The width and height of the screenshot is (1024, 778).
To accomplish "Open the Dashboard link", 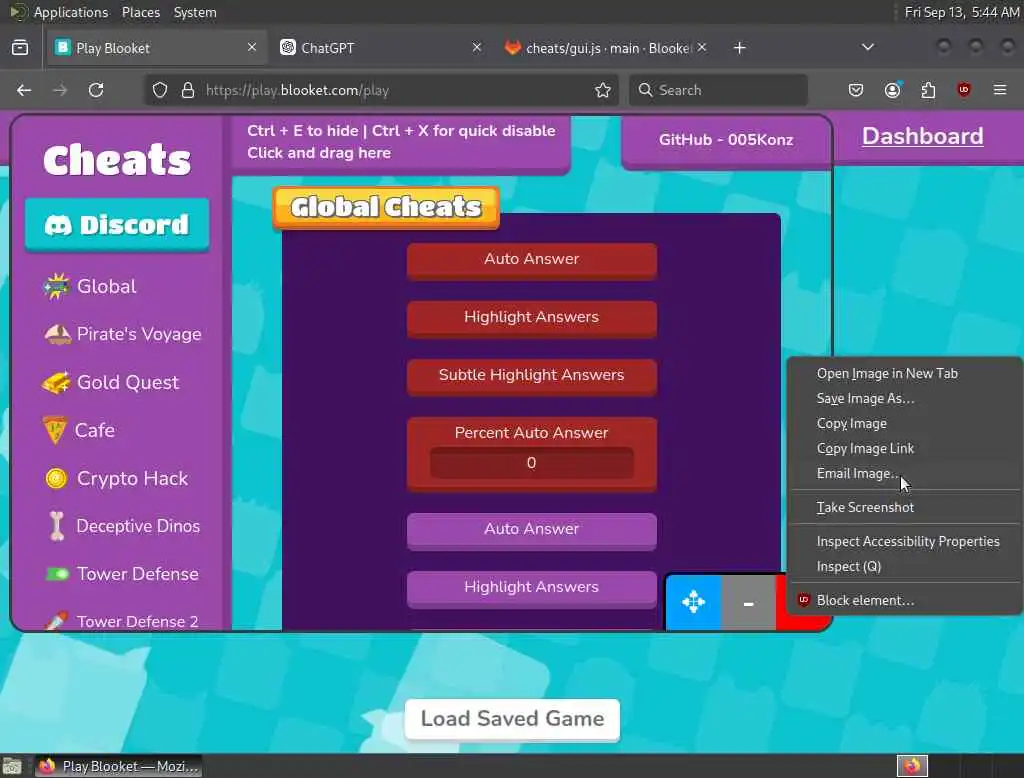I will (x=922, y=136).
